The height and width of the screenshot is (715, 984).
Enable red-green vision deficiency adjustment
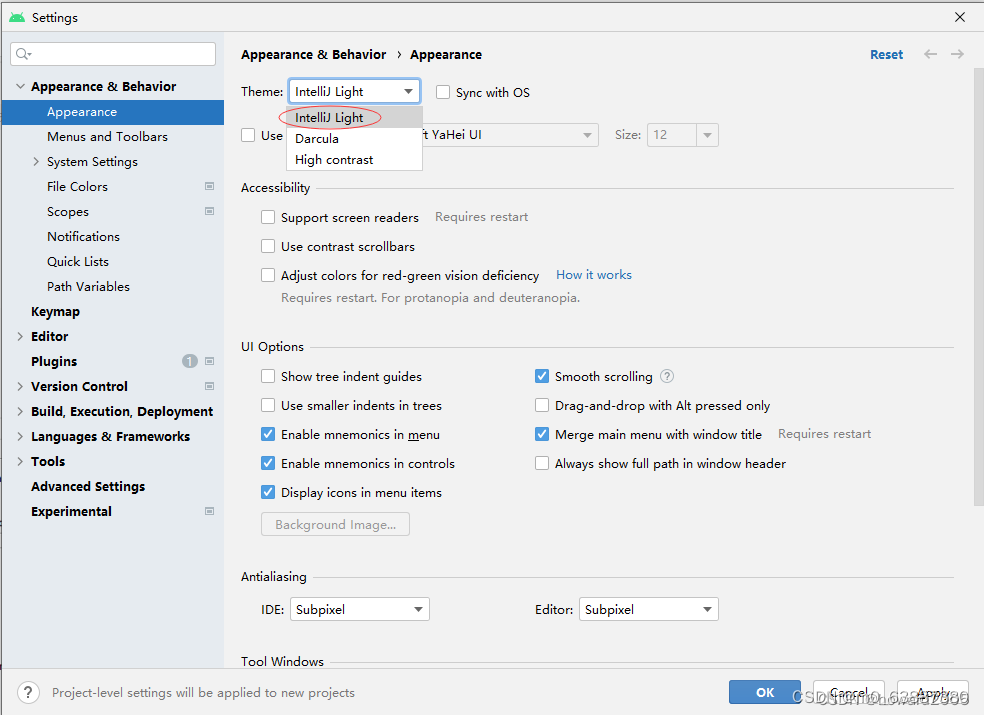(268, 275)
